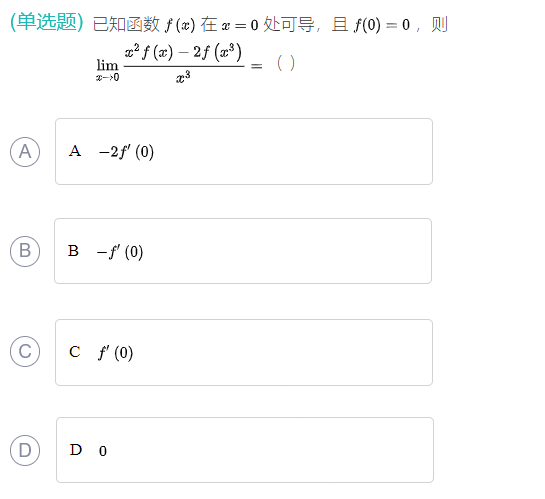Image resolution: width=545 pixels, height=499 pixels.
Task: Click the −f′(0) expression text
Action: pos(120,252)
